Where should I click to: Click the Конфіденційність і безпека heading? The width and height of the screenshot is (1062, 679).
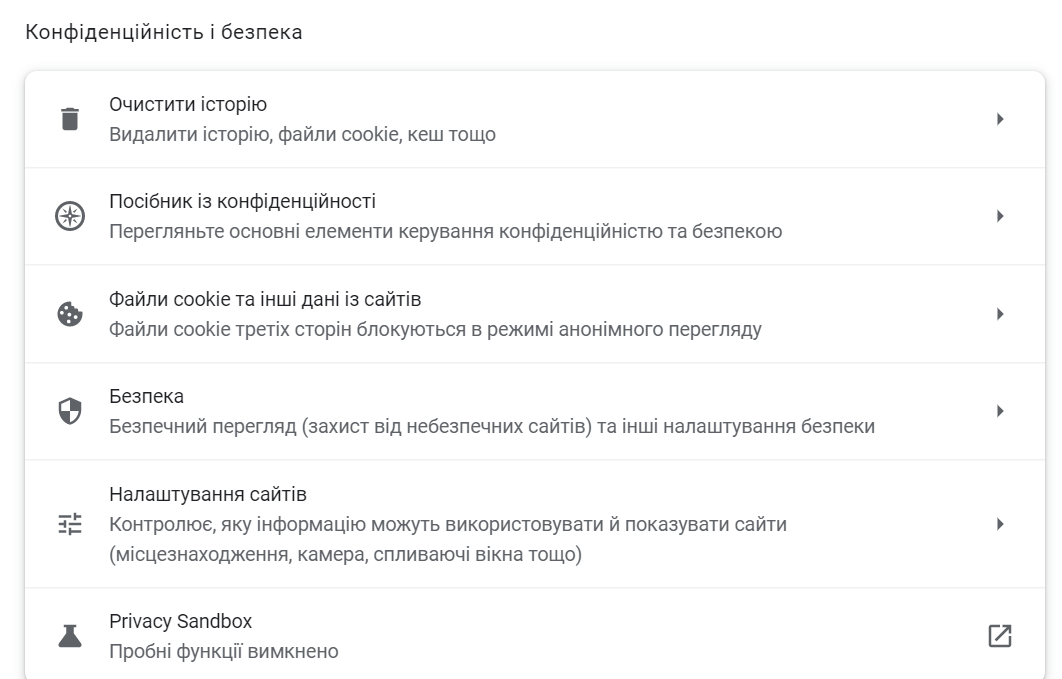[163, 32]
